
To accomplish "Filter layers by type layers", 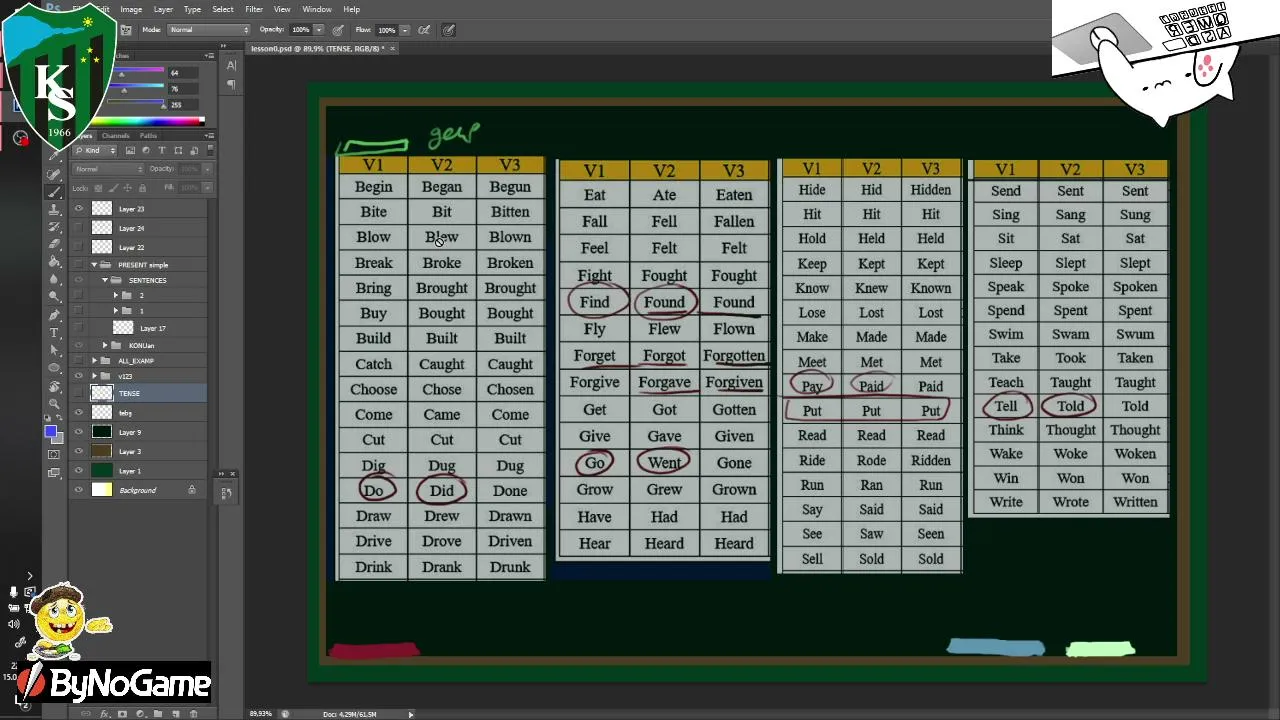I will point(162,151).
